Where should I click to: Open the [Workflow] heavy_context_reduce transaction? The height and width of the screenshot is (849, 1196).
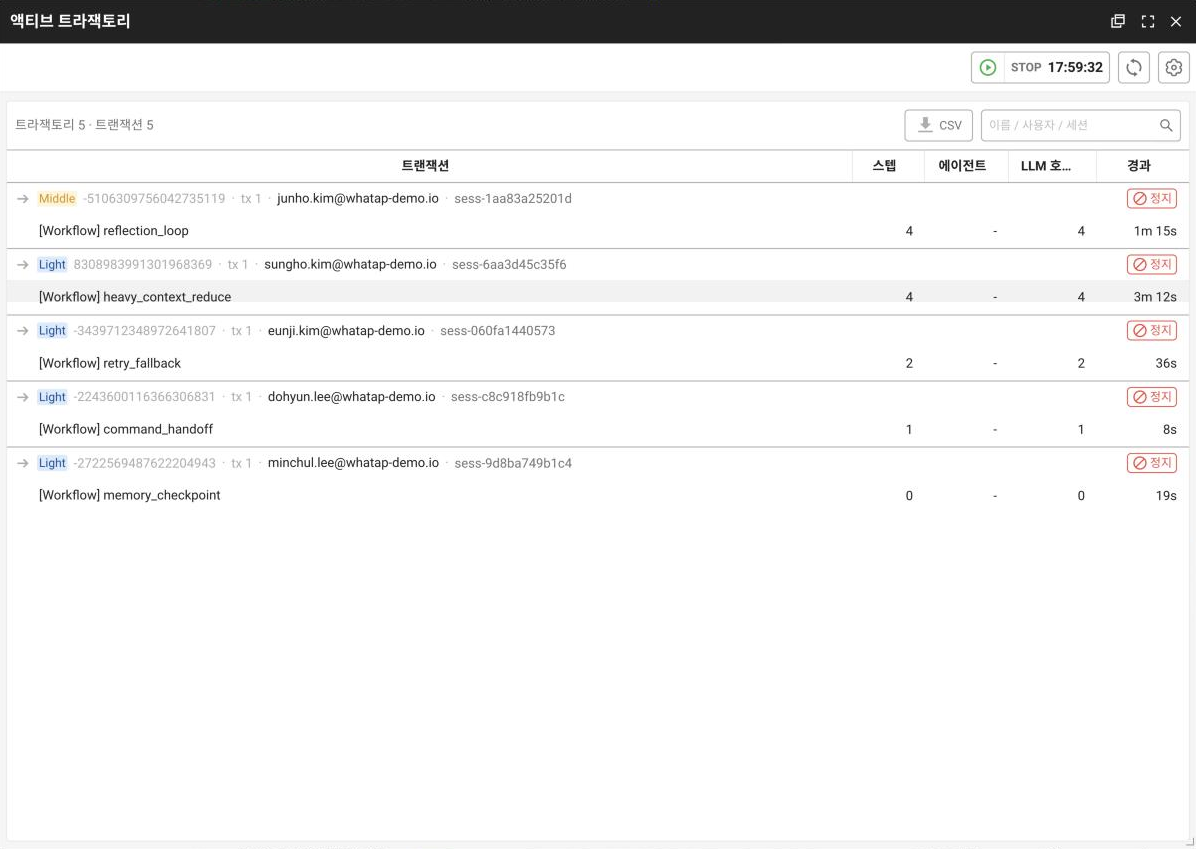(x=135, y=297)
